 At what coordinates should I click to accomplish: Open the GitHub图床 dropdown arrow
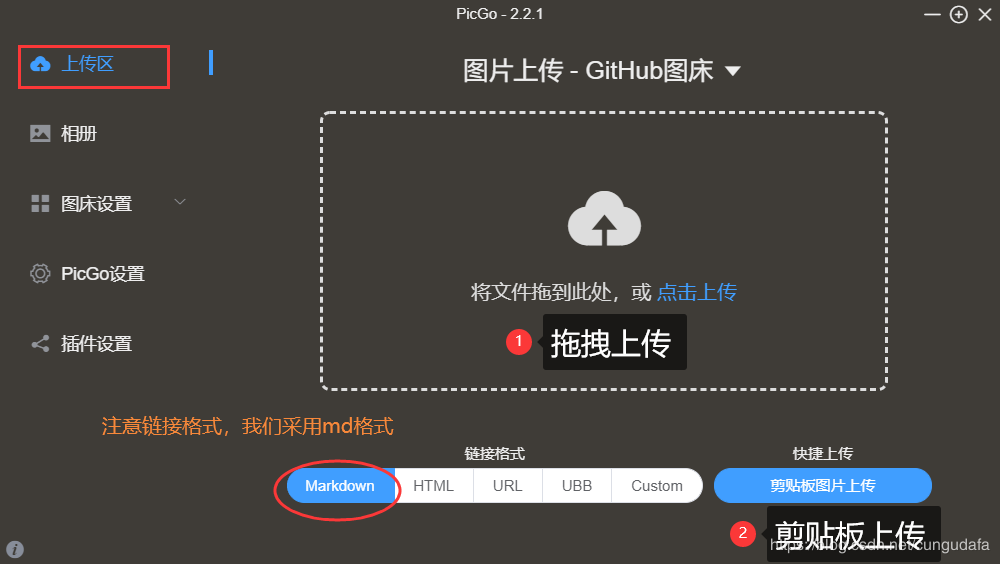(733, 71)
